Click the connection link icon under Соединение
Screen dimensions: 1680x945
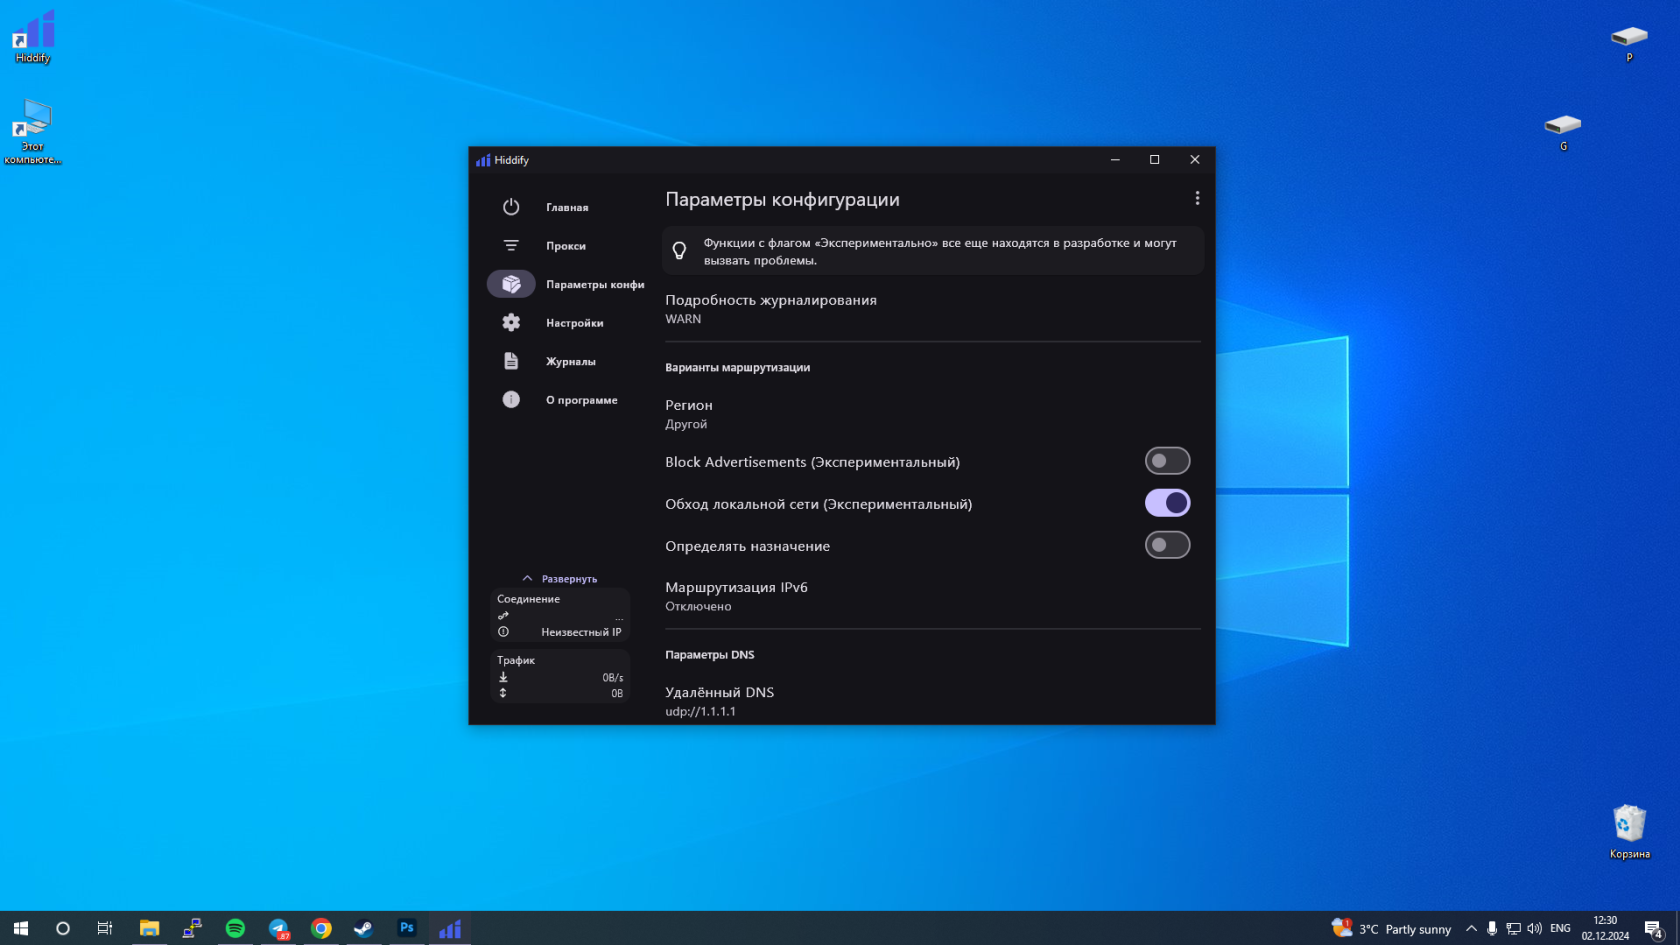point(503,615)
